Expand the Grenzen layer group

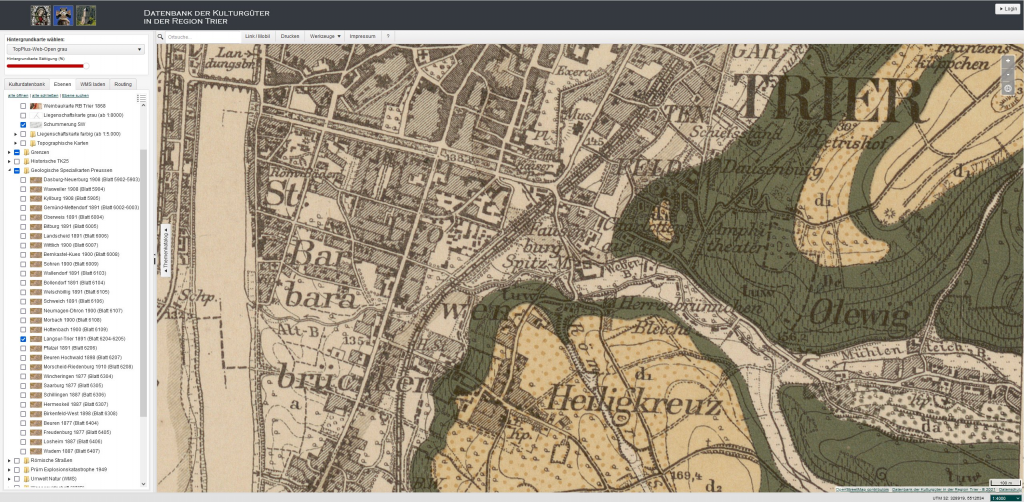click(9, 152)
